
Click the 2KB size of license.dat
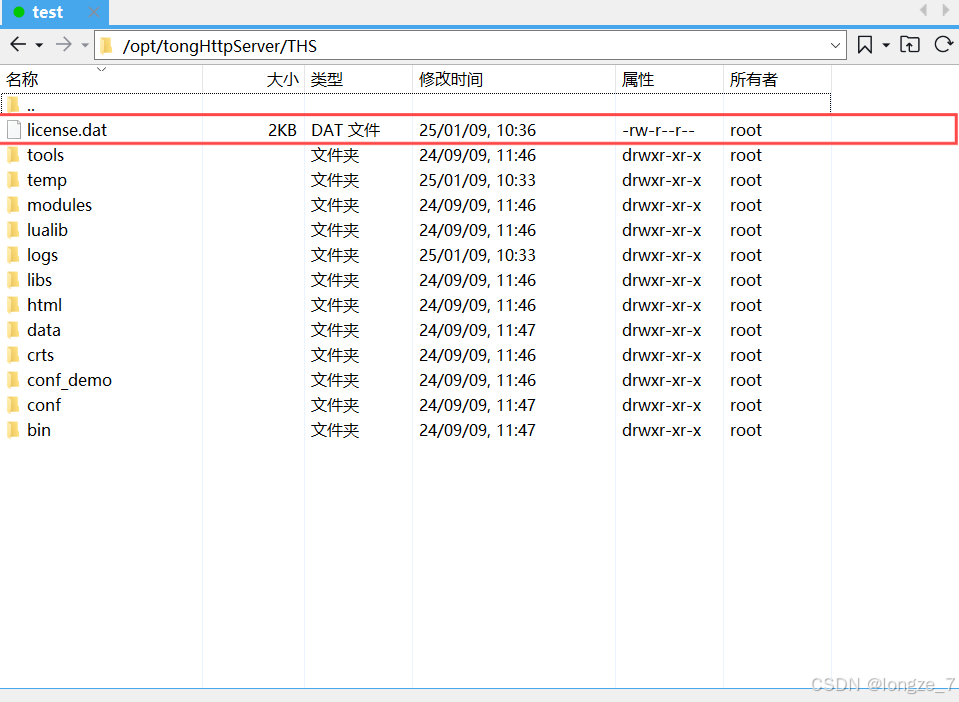tap(282, 130)
